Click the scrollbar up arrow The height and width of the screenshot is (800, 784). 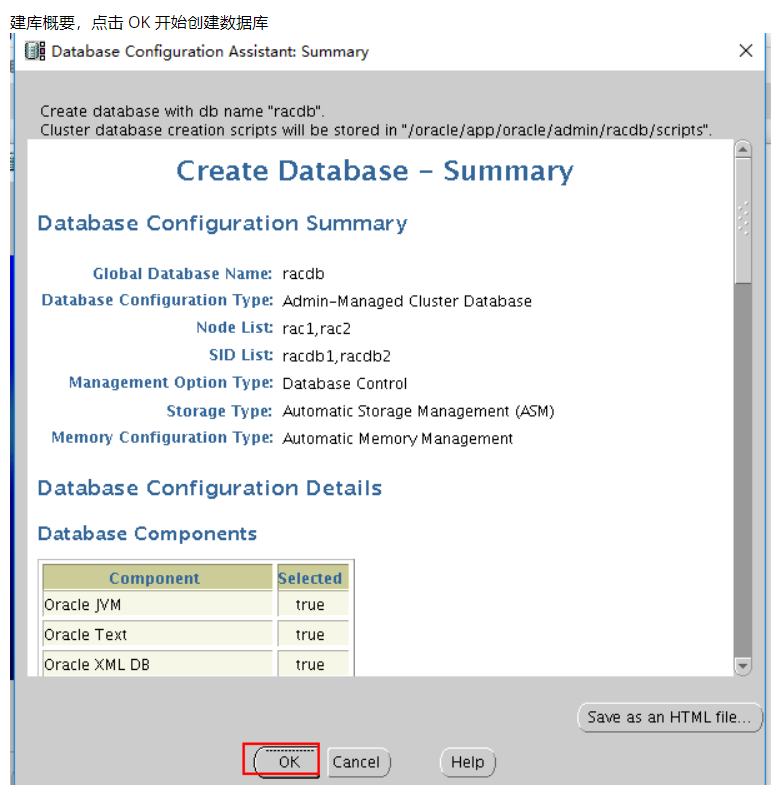click(743, 149)
